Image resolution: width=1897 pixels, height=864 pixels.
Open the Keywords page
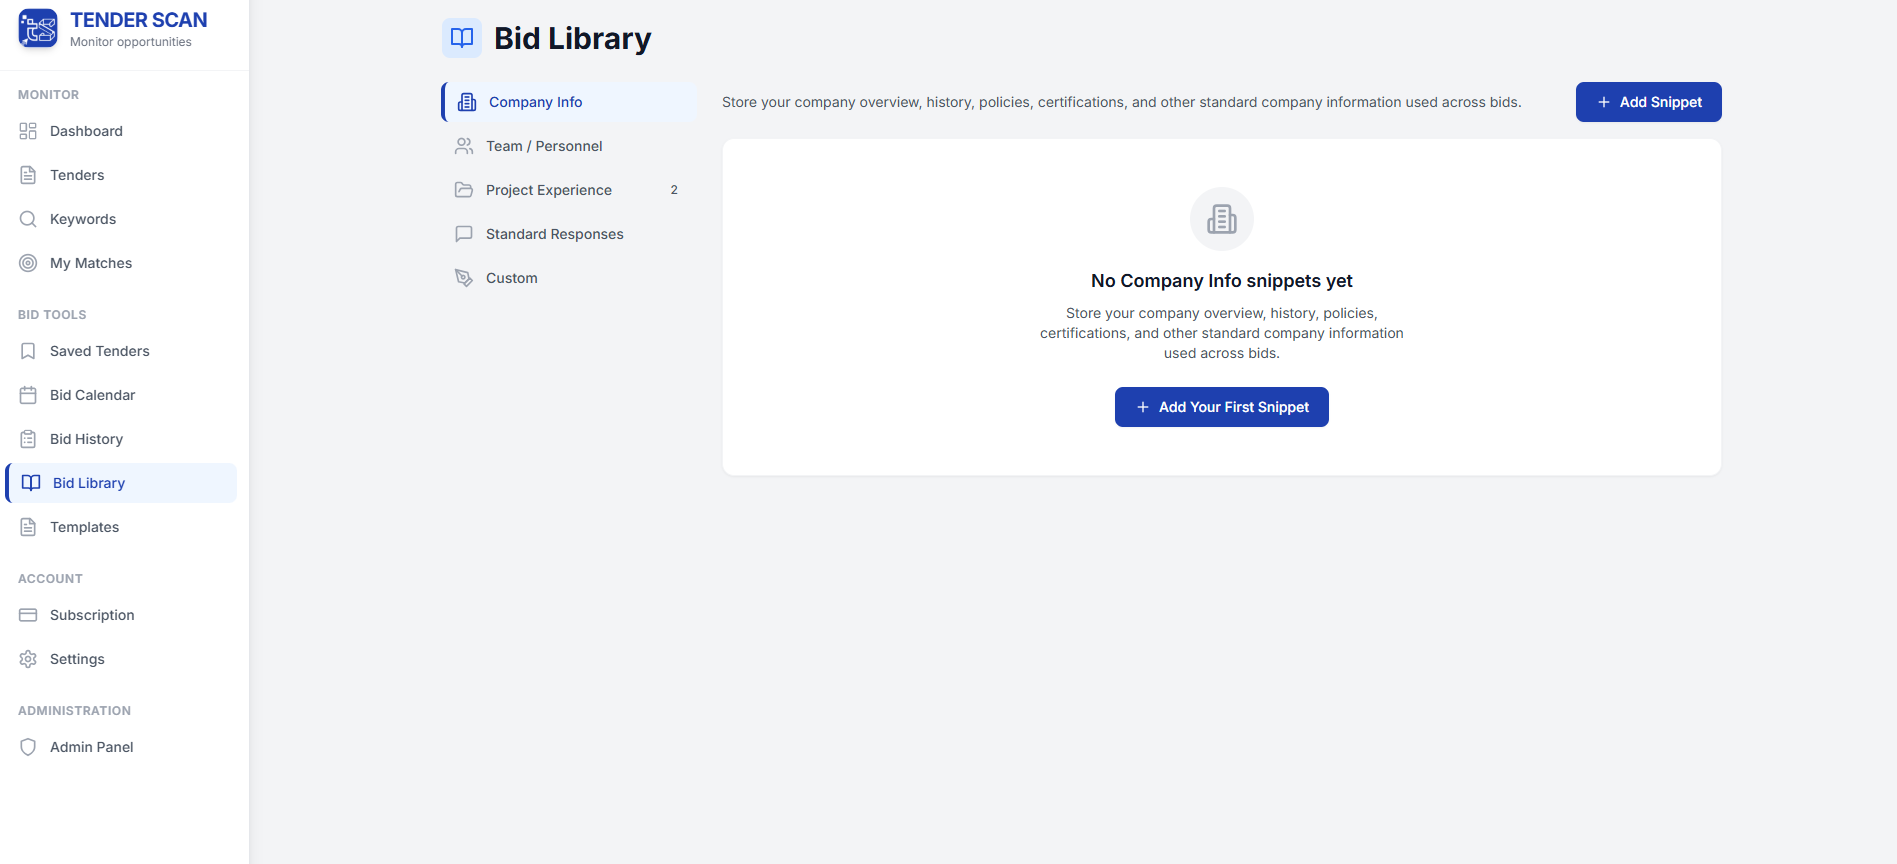121,219
